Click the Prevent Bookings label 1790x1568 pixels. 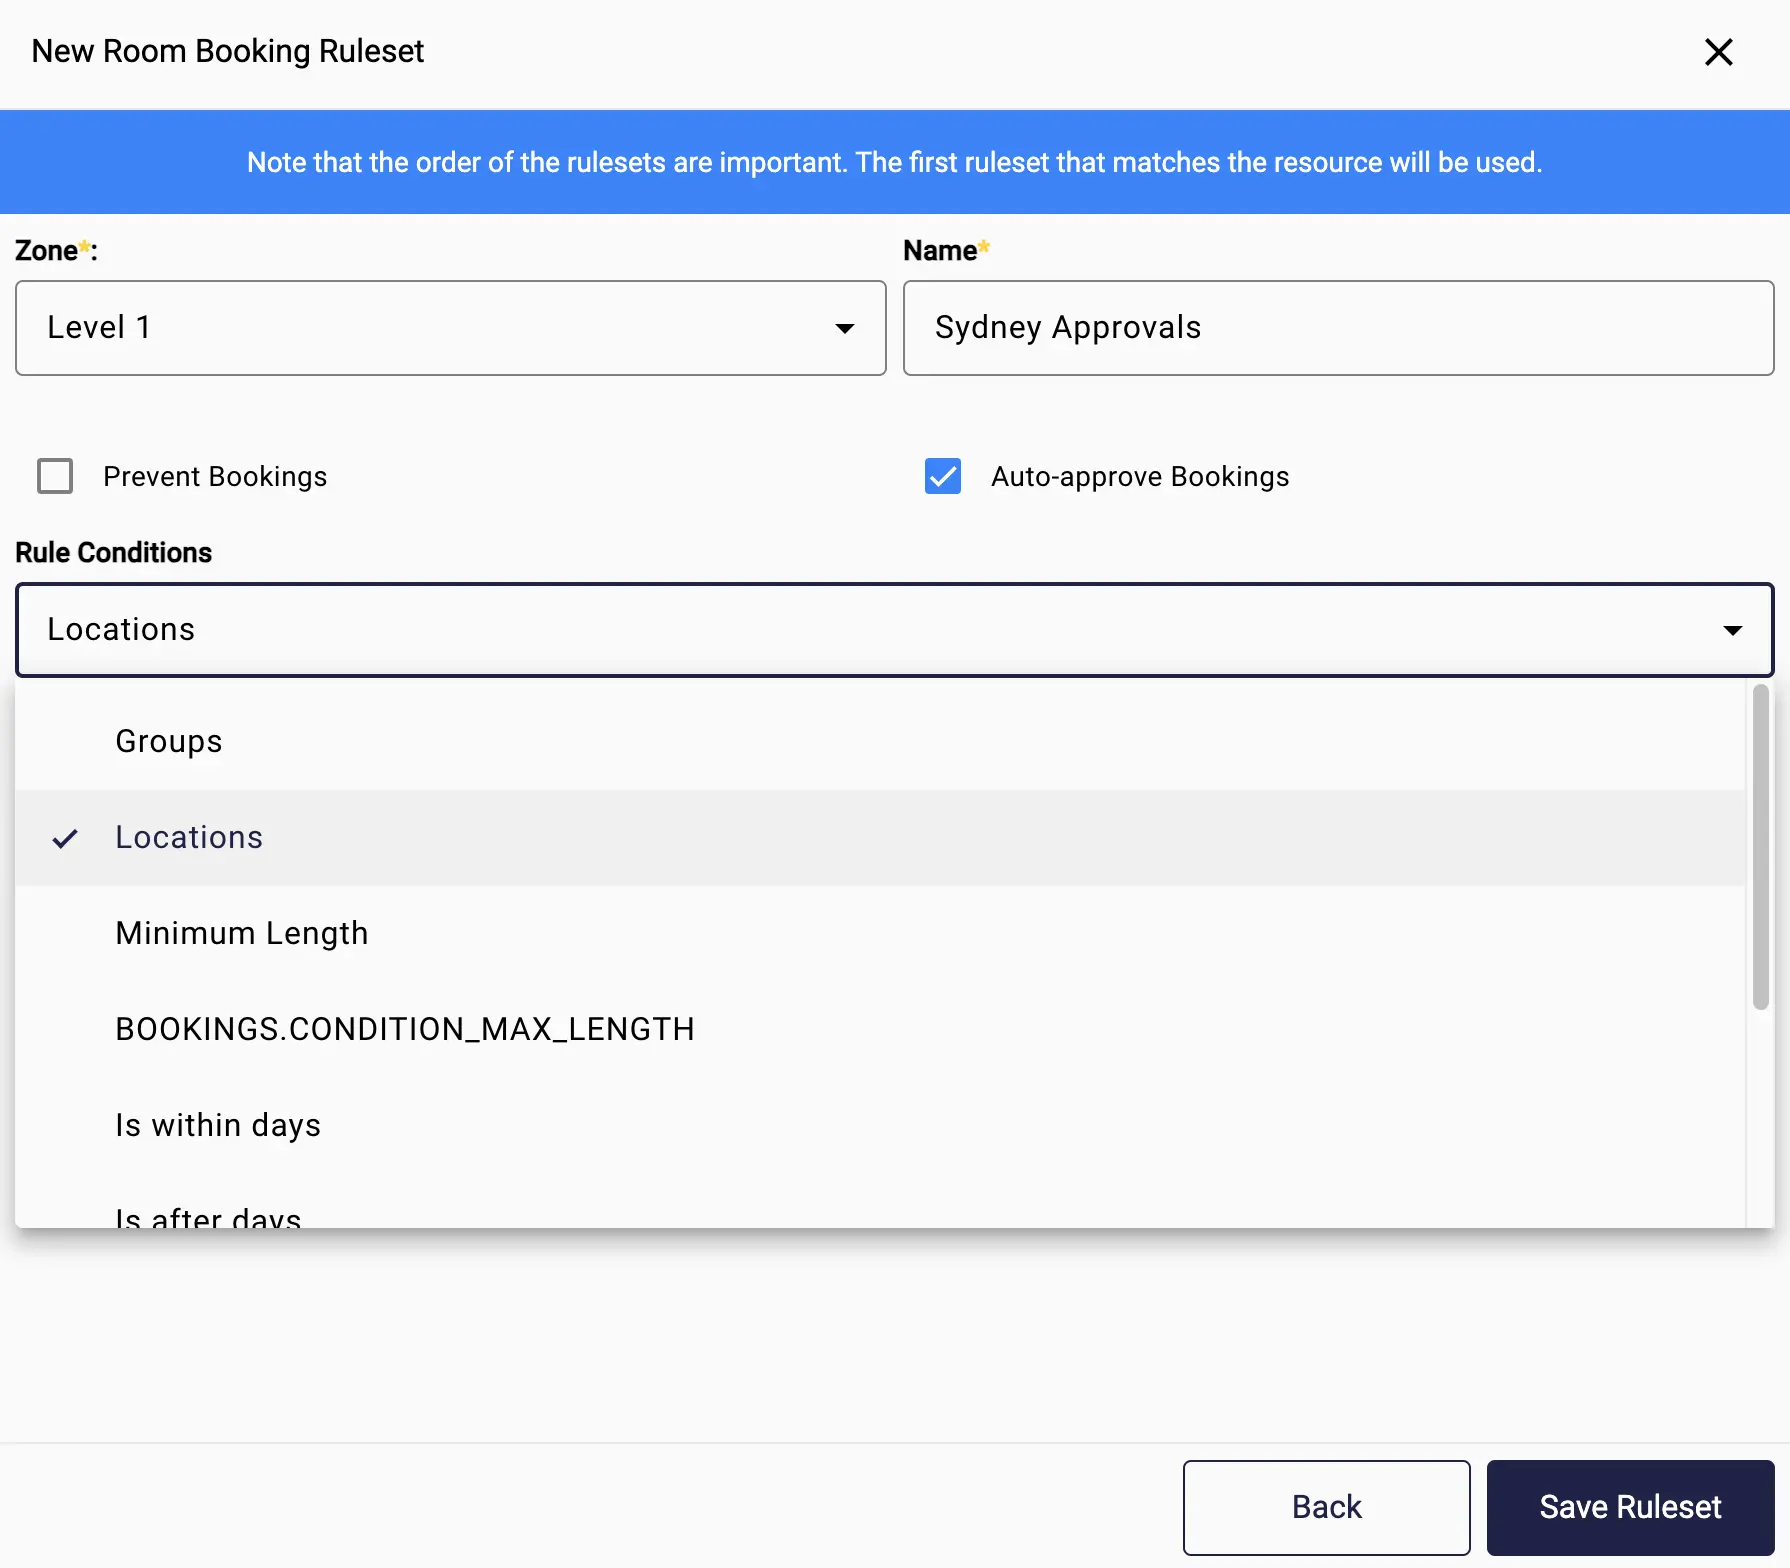tap(215, 476)
